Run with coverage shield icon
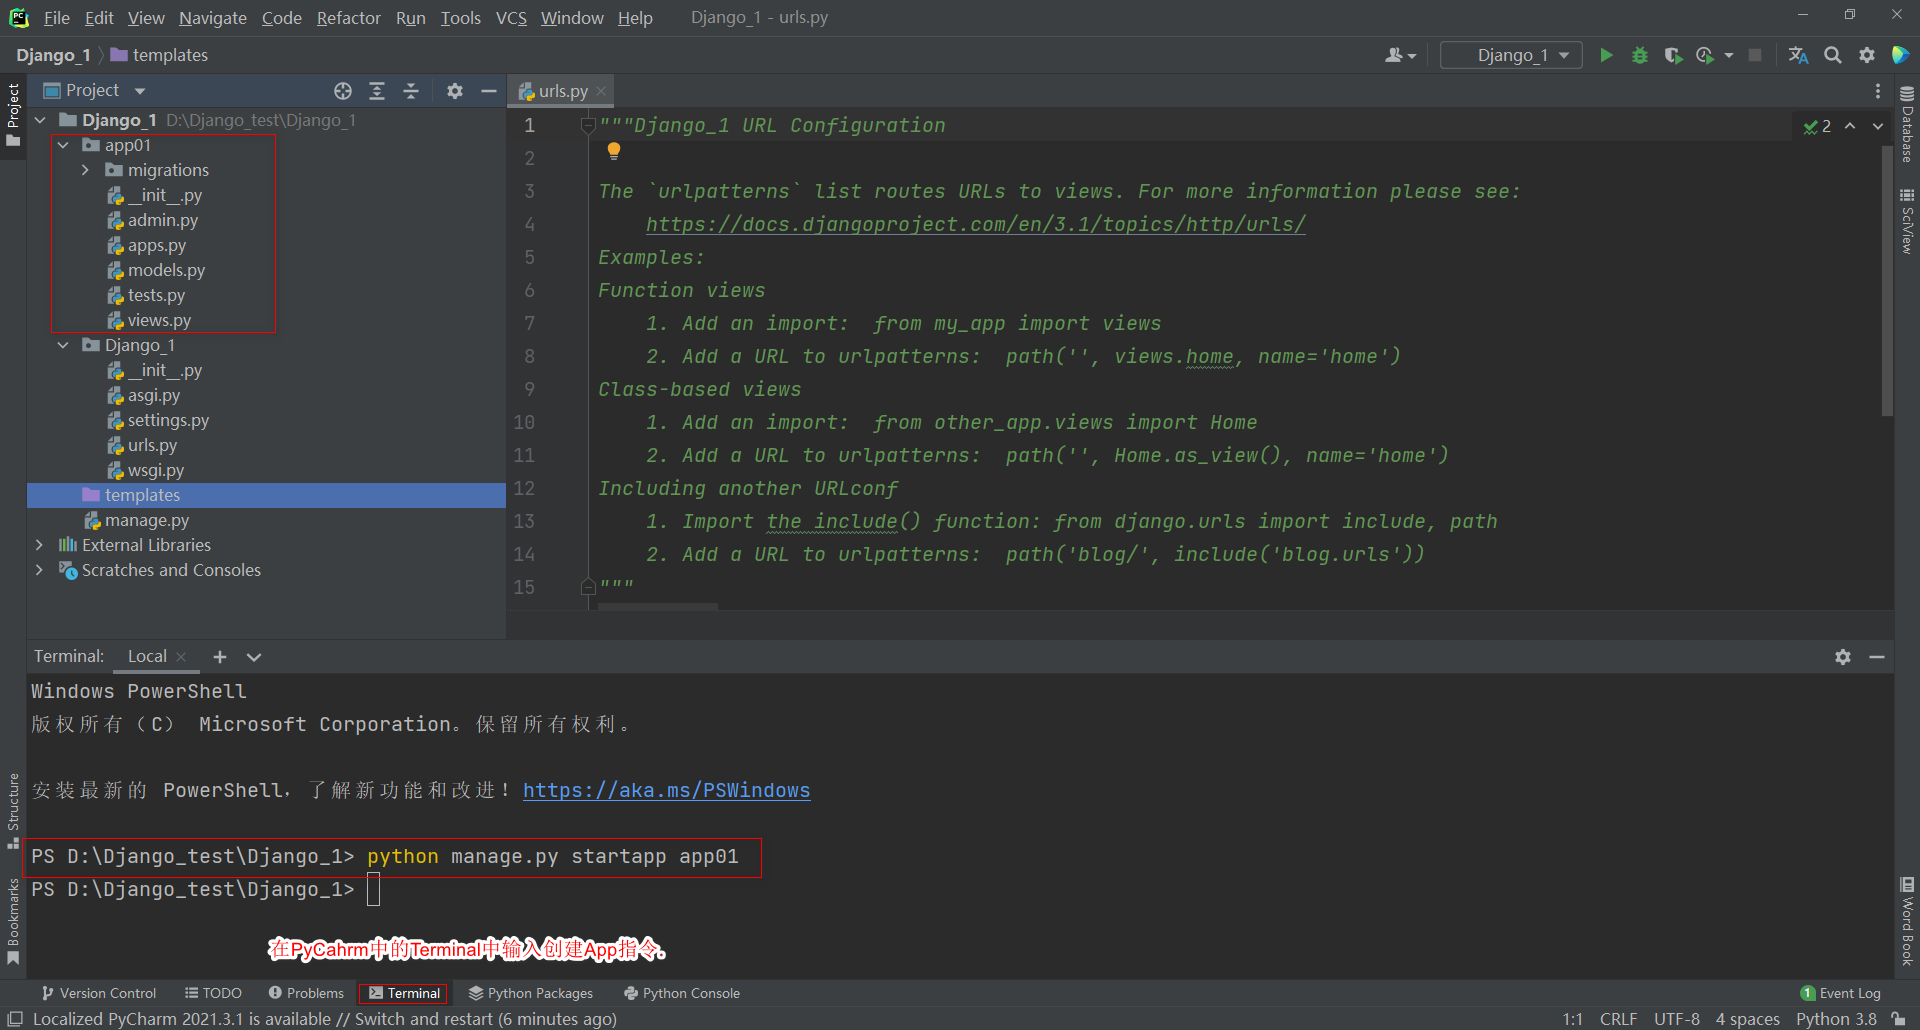The width and height of the screenshot is (1920, 1030). point(1673,55)
